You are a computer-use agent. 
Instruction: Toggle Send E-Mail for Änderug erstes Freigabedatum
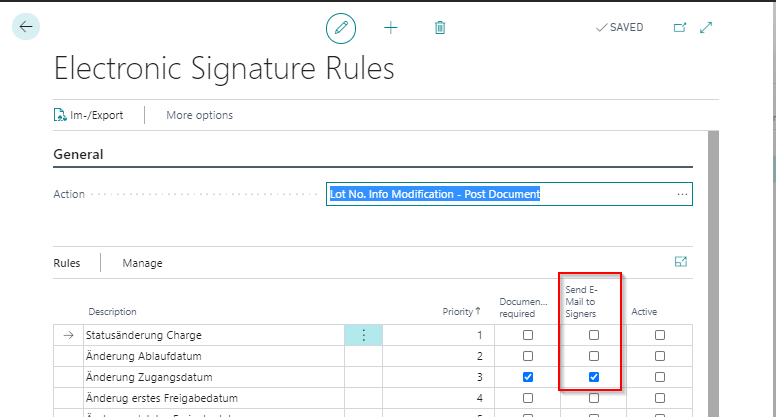(594, 398)
